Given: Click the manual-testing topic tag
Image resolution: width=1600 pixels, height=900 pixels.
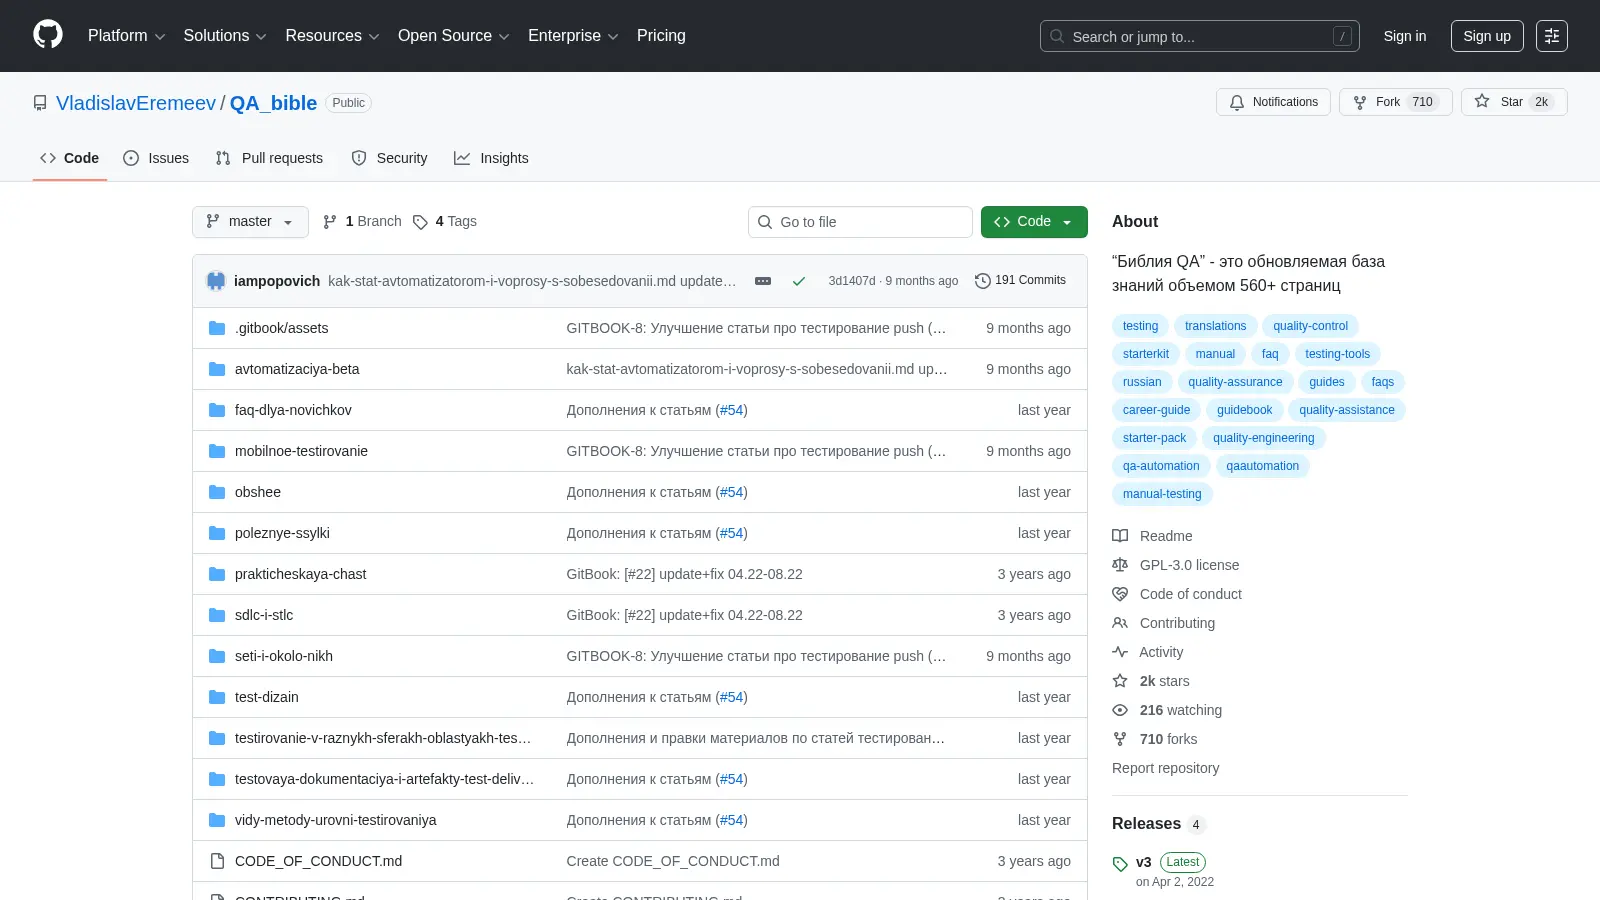Looking at the screenshot, I should 1162,494.
